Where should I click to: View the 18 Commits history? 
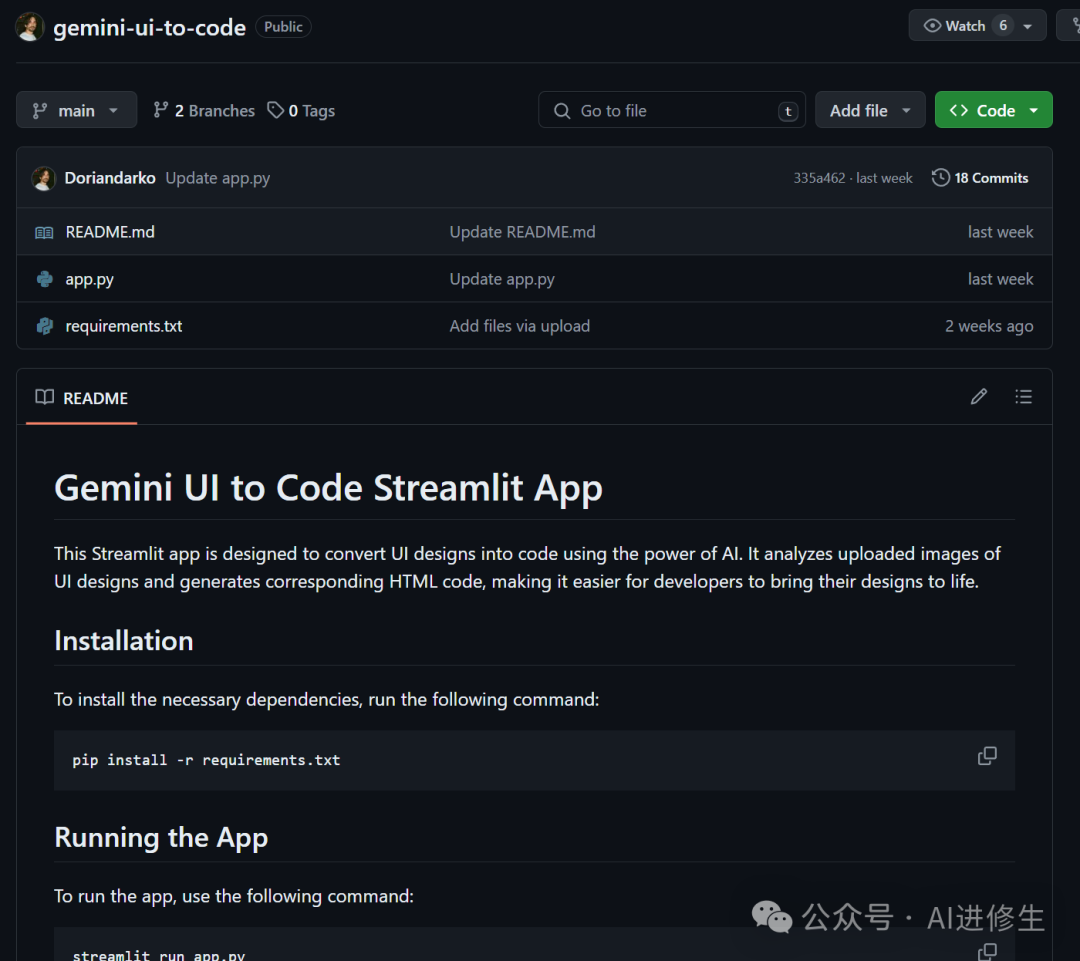(x=980, y=178)
